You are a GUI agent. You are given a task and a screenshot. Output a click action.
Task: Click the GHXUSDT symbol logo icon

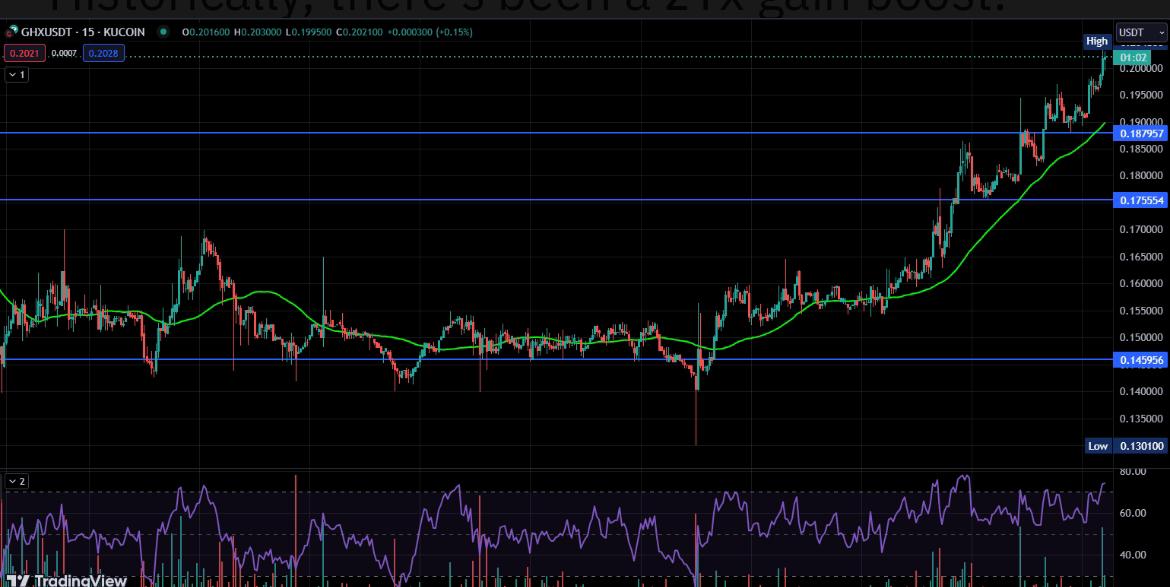tap(13, 32)
